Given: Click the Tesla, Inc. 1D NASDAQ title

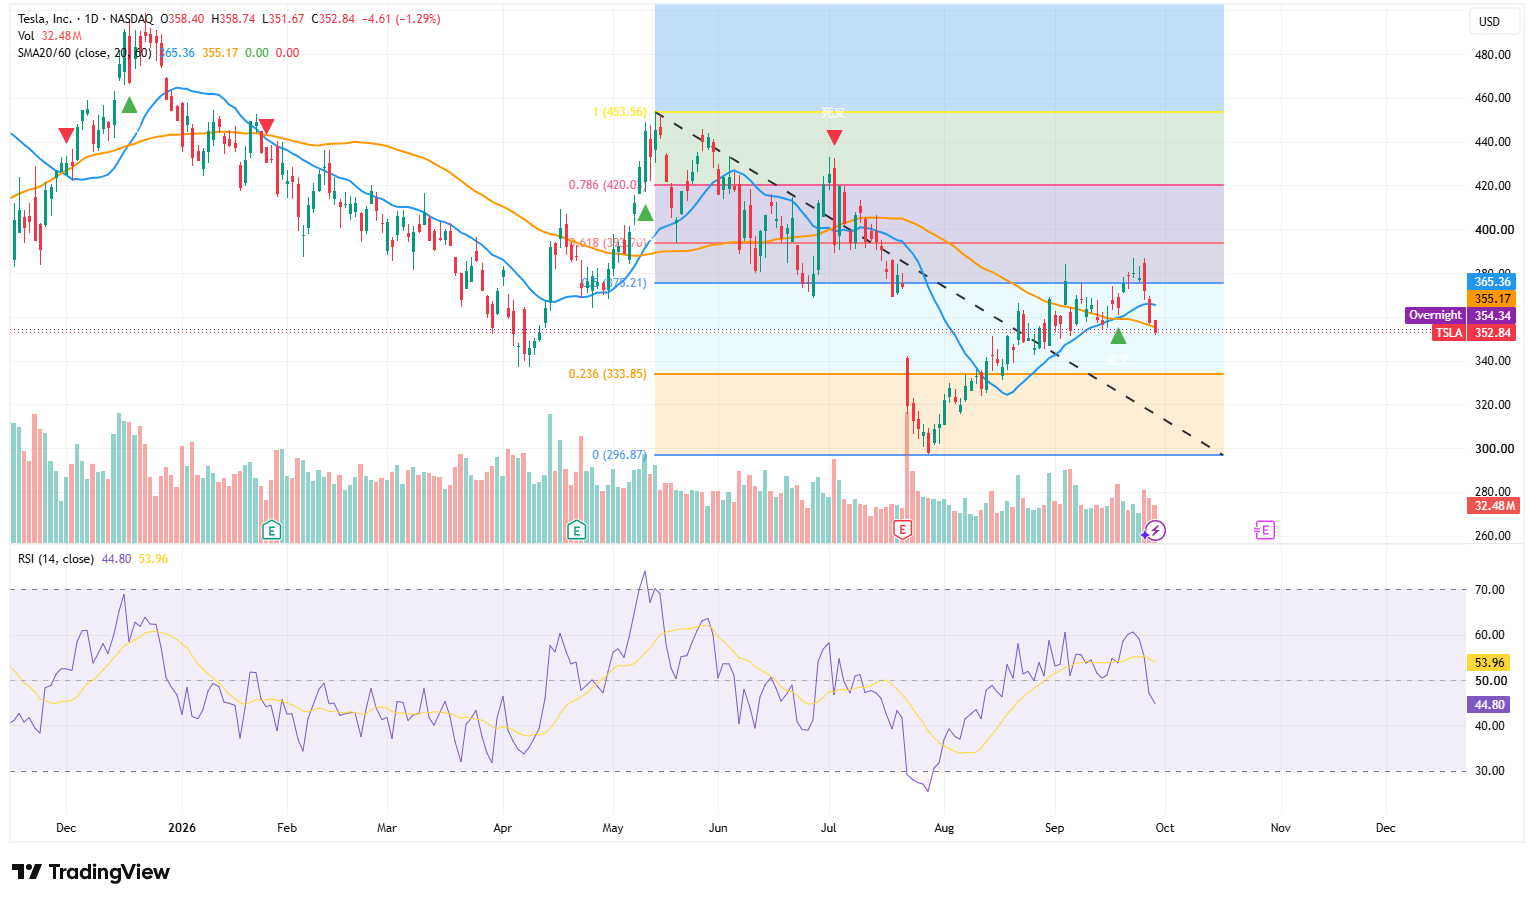Looking at the screenshot, I should point(86,19).
